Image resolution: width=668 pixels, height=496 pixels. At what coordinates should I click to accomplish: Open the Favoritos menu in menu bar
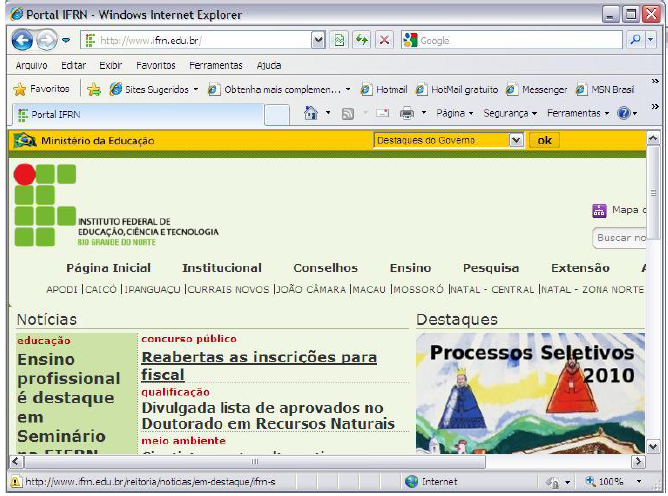pos(155,66)
